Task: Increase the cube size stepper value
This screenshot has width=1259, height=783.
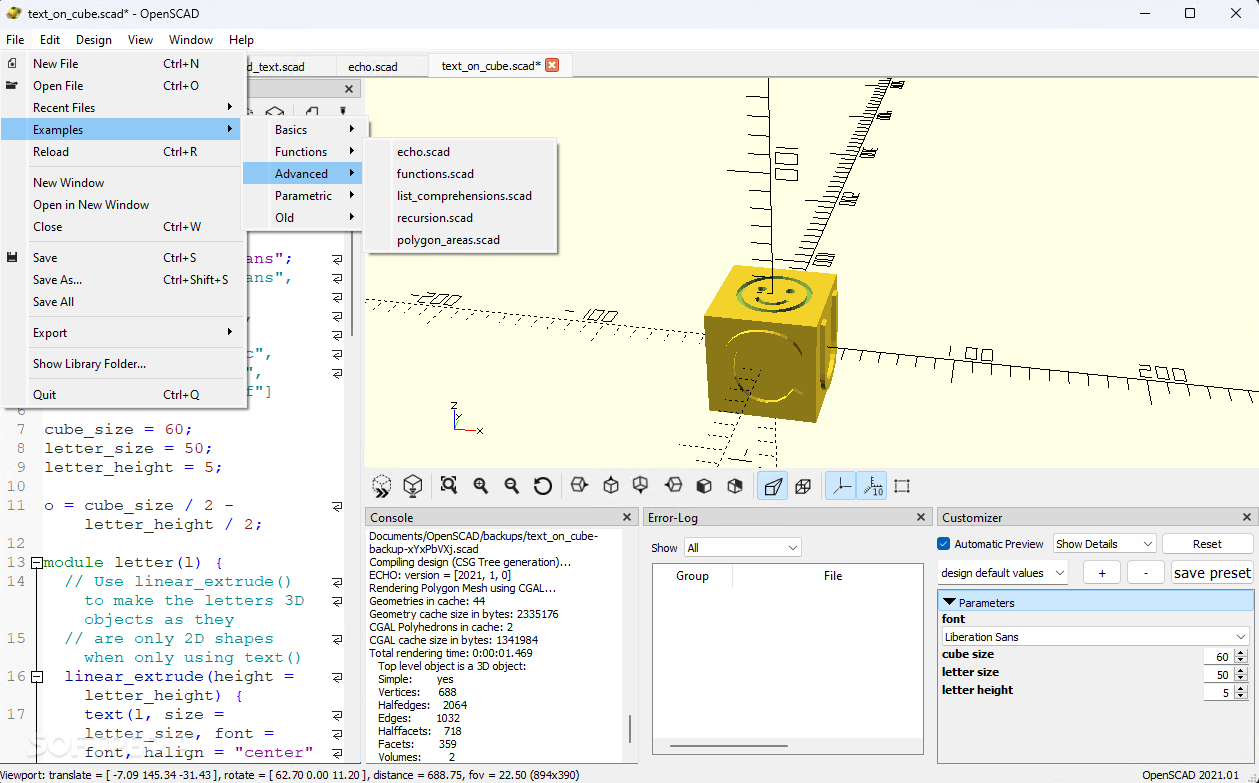Action: [1241, 653]
